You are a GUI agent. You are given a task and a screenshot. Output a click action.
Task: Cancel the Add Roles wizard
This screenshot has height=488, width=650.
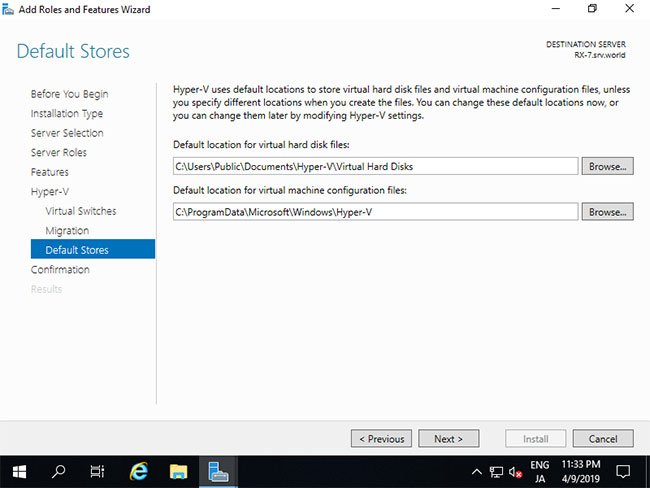coord(603,439)
